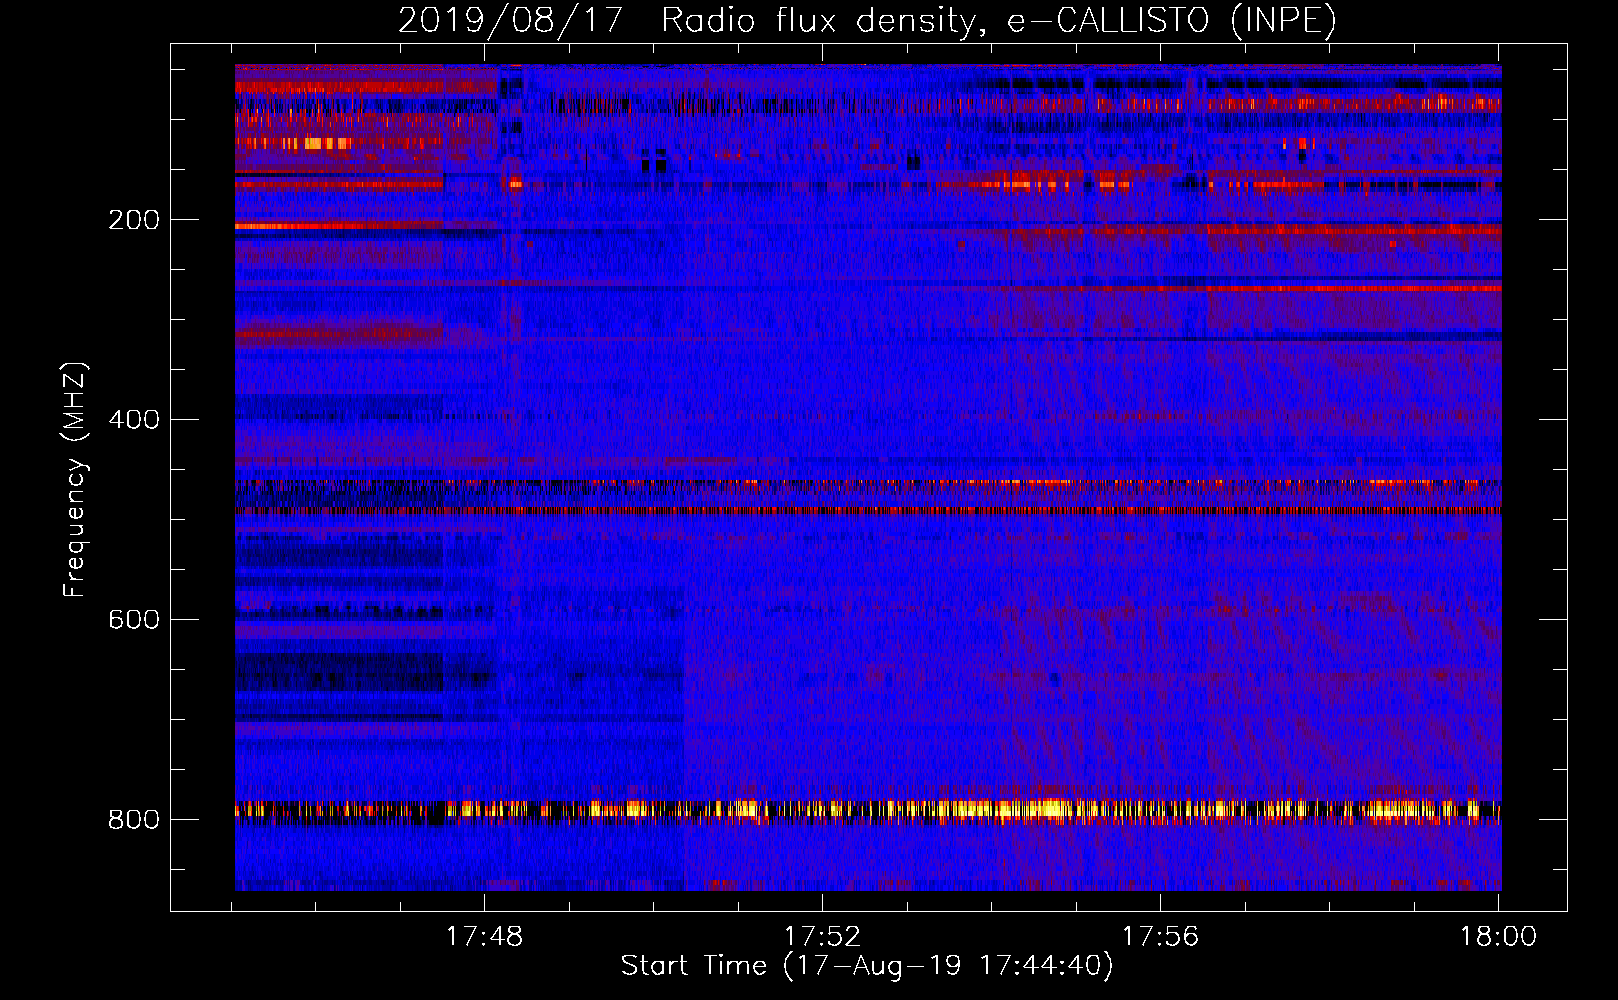
Task: Click the "Frequency (MHZ)" y-axis label
Action: point(75,480)
